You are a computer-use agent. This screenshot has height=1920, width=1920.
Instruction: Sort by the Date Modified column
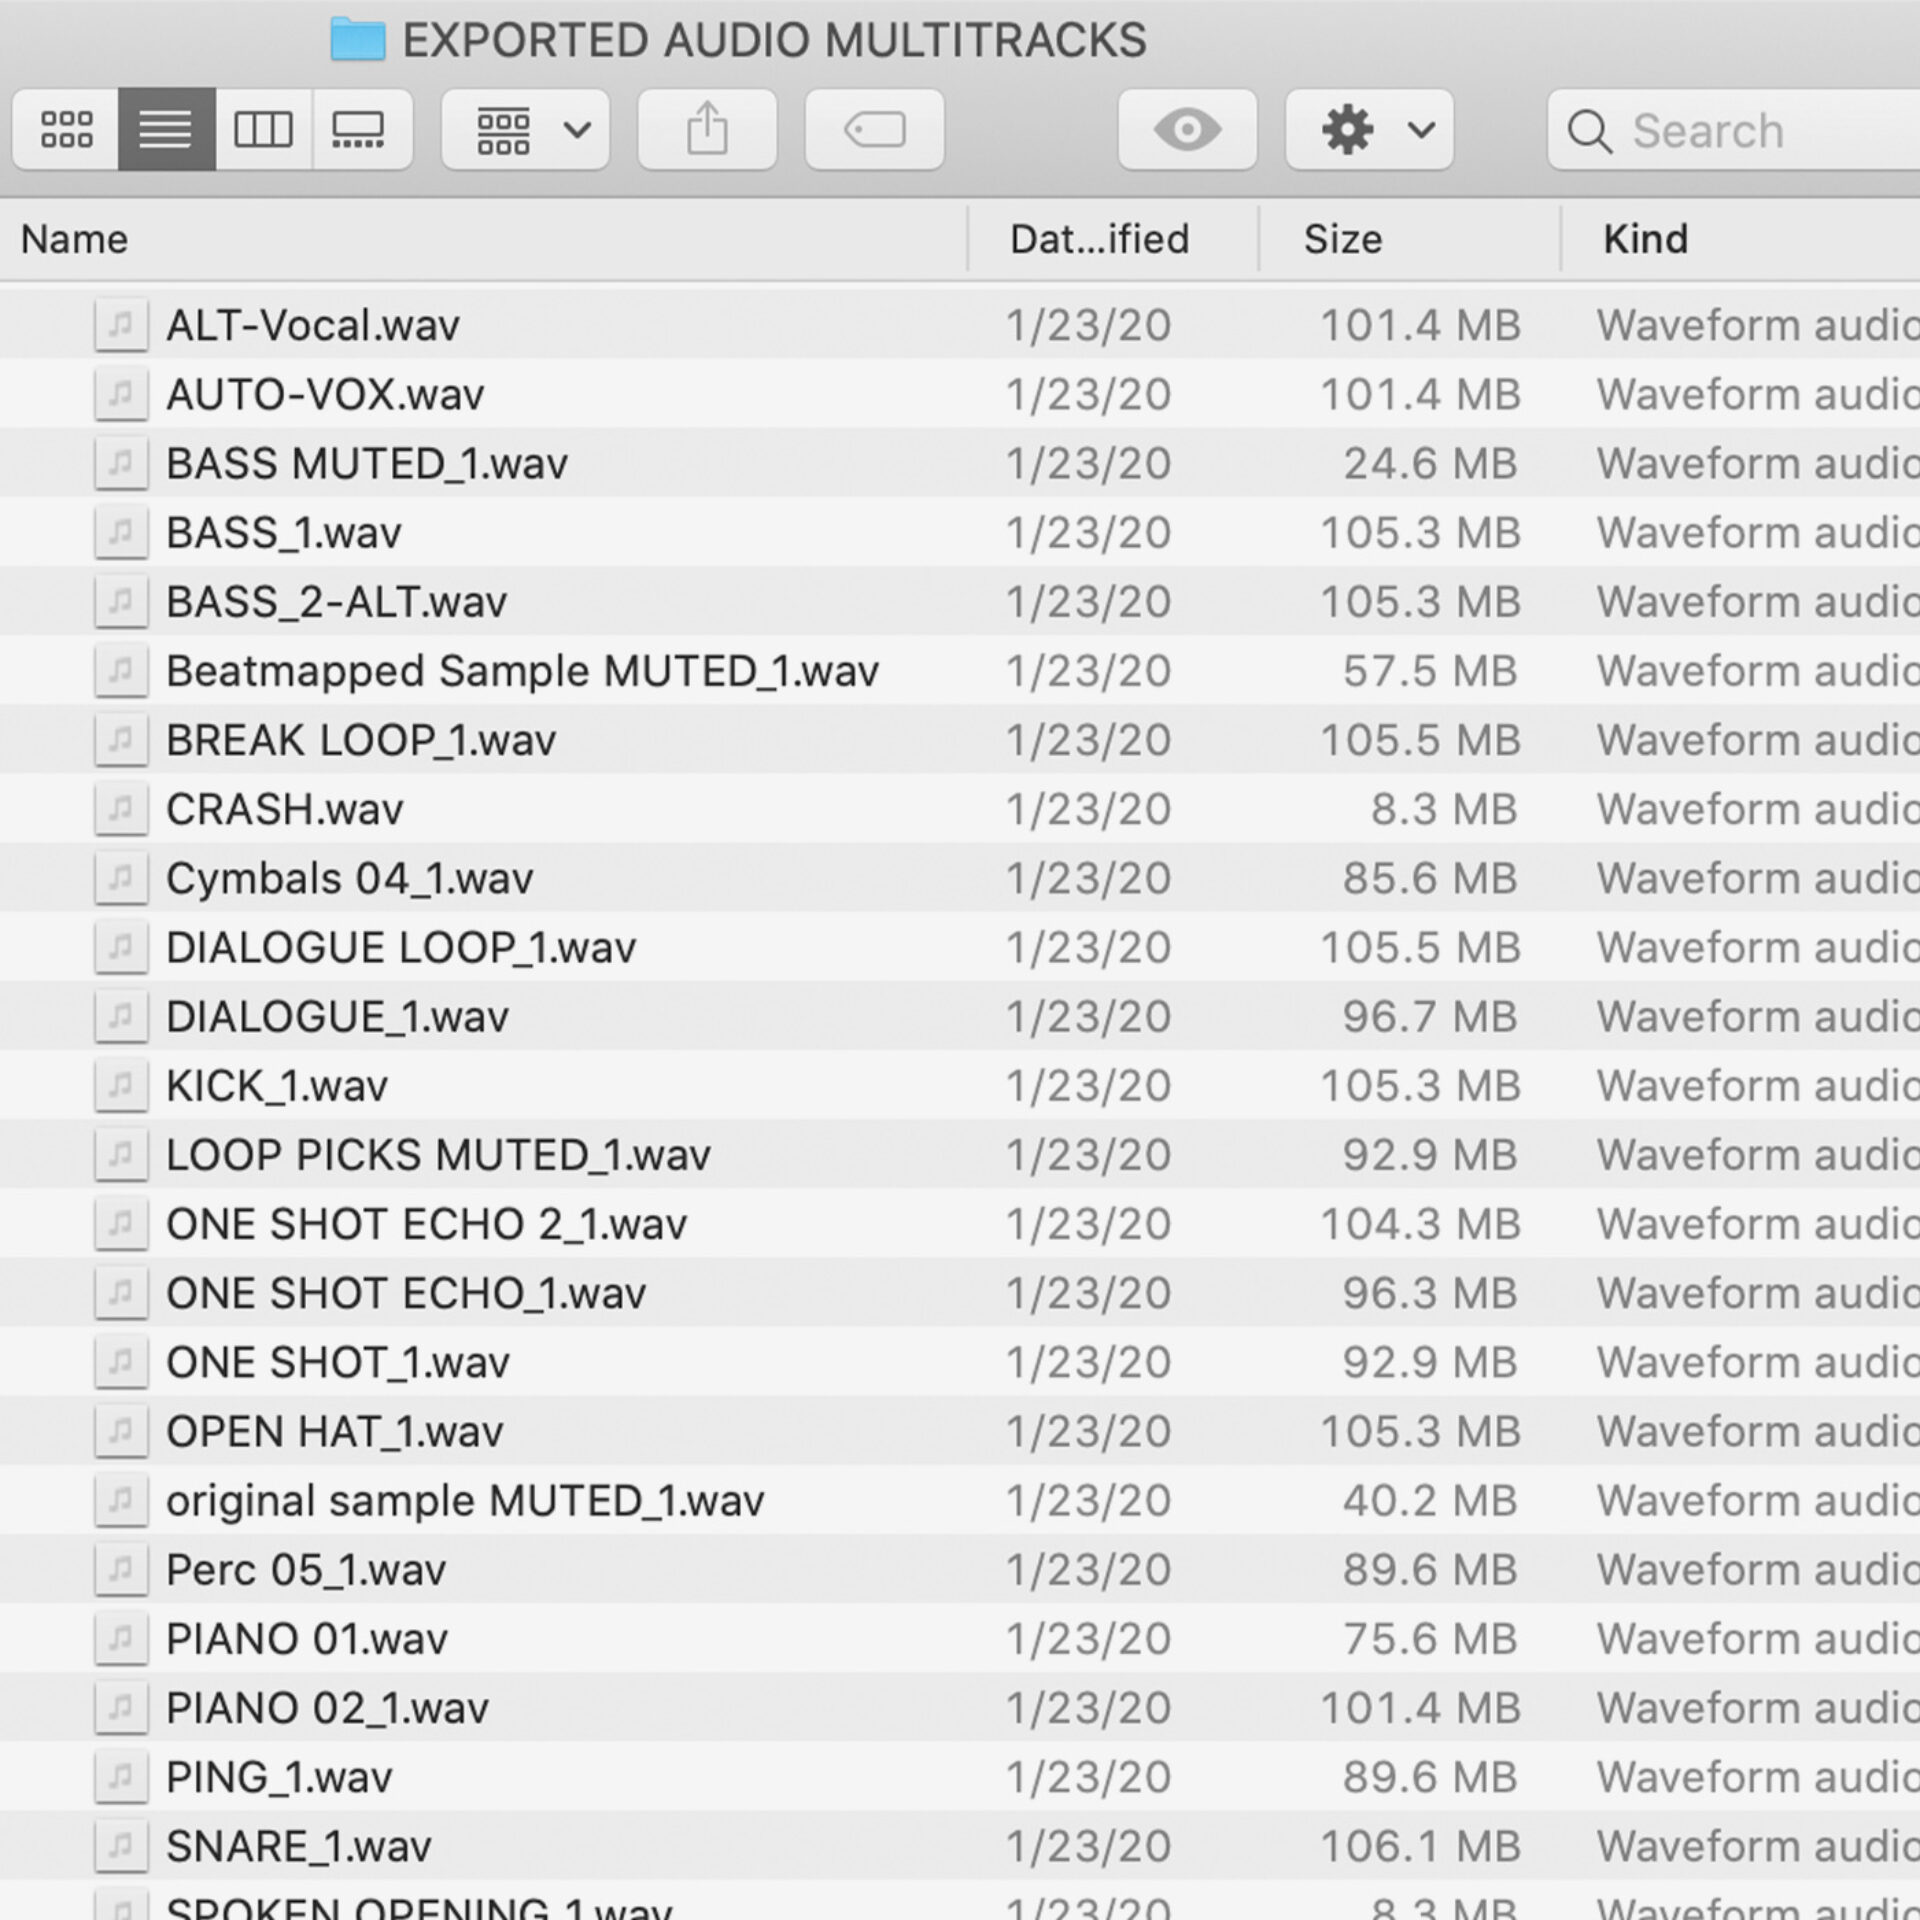coord(1098,238)
